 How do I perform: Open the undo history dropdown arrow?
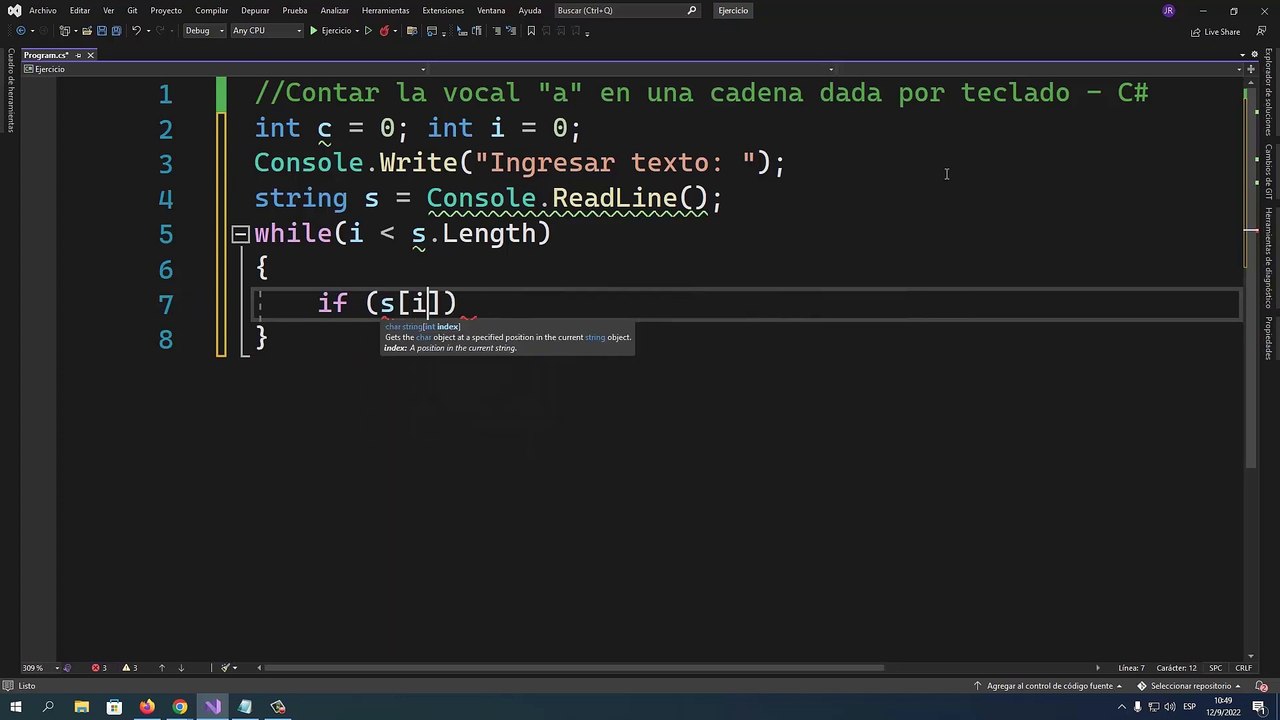(x=148, y=31)
